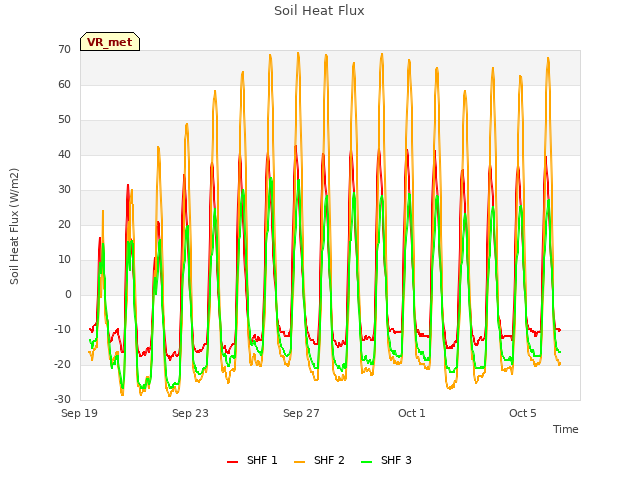Screen dimensions: 640x480
Task: Click the green SHF 3 legend marker
Action: click(367, 462)
